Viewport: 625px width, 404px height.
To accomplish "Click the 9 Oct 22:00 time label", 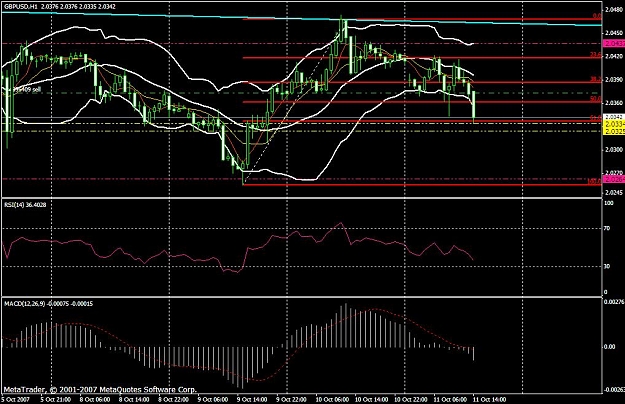I will (x=292, y=400).
